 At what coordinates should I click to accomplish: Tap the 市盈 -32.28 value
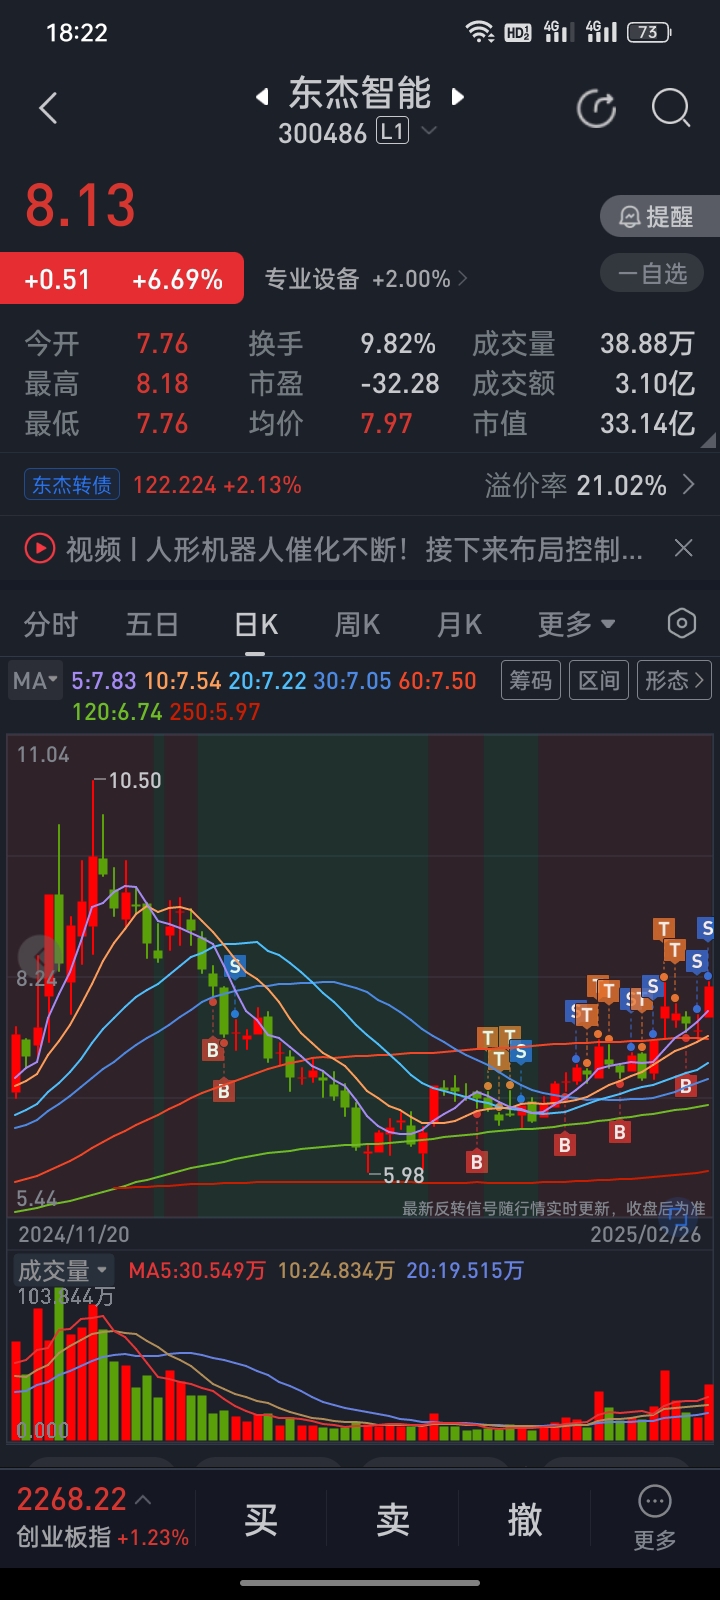[400, 384]
